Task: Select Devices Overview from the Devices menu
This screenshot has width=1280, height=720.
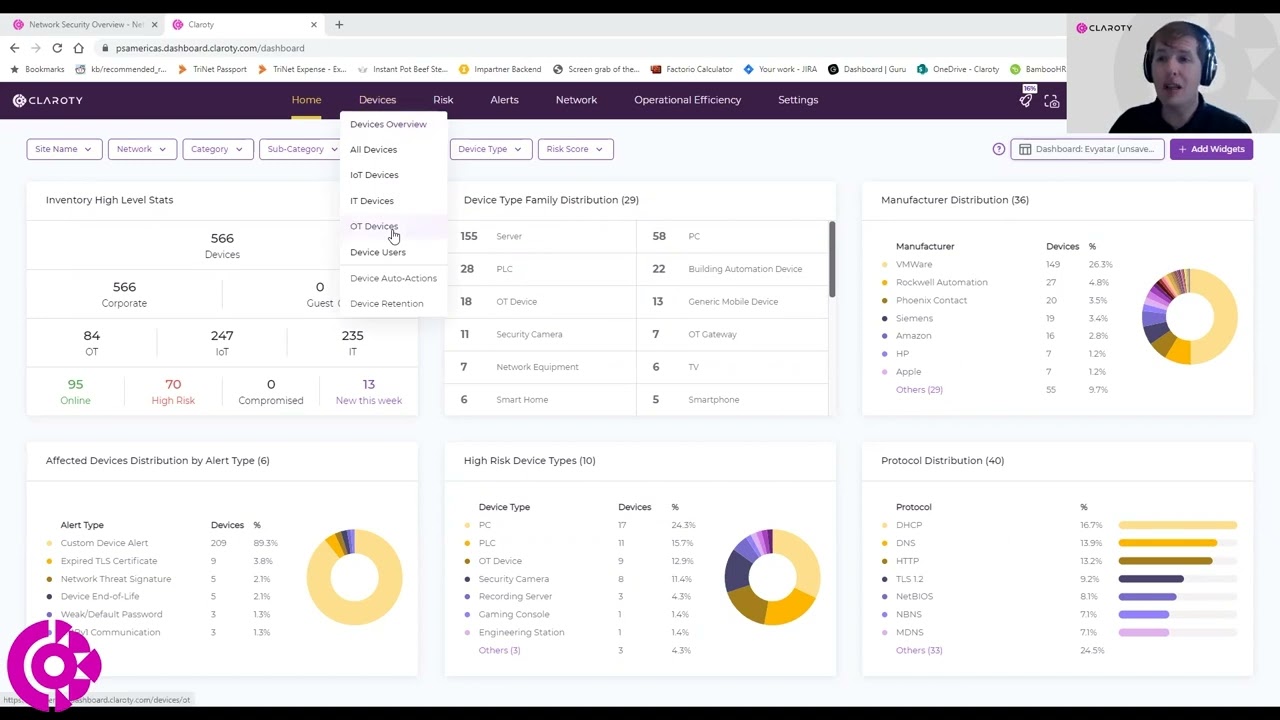Action: [x=388, y=124]
